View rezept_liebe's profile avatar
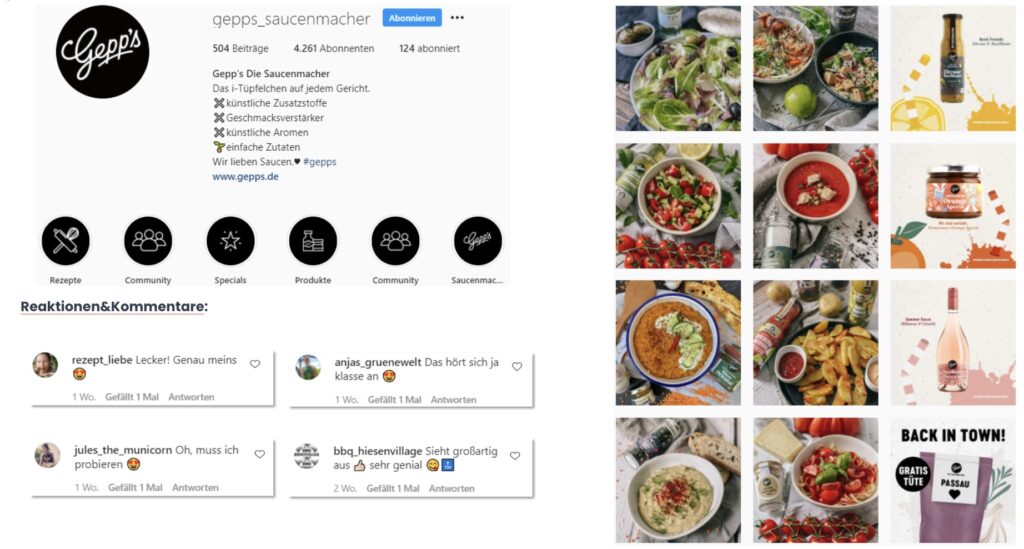Image resolution: width=1024 pixels, height=549 pixels. tap(45, 365)
